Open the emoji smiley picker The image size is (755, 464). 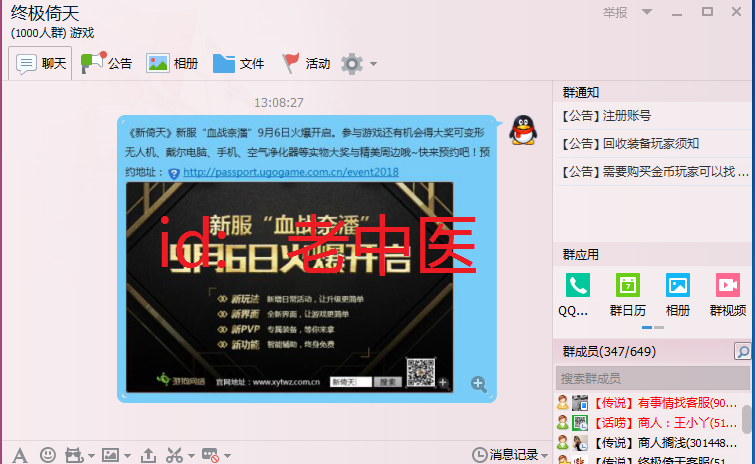tap(48, 455)
